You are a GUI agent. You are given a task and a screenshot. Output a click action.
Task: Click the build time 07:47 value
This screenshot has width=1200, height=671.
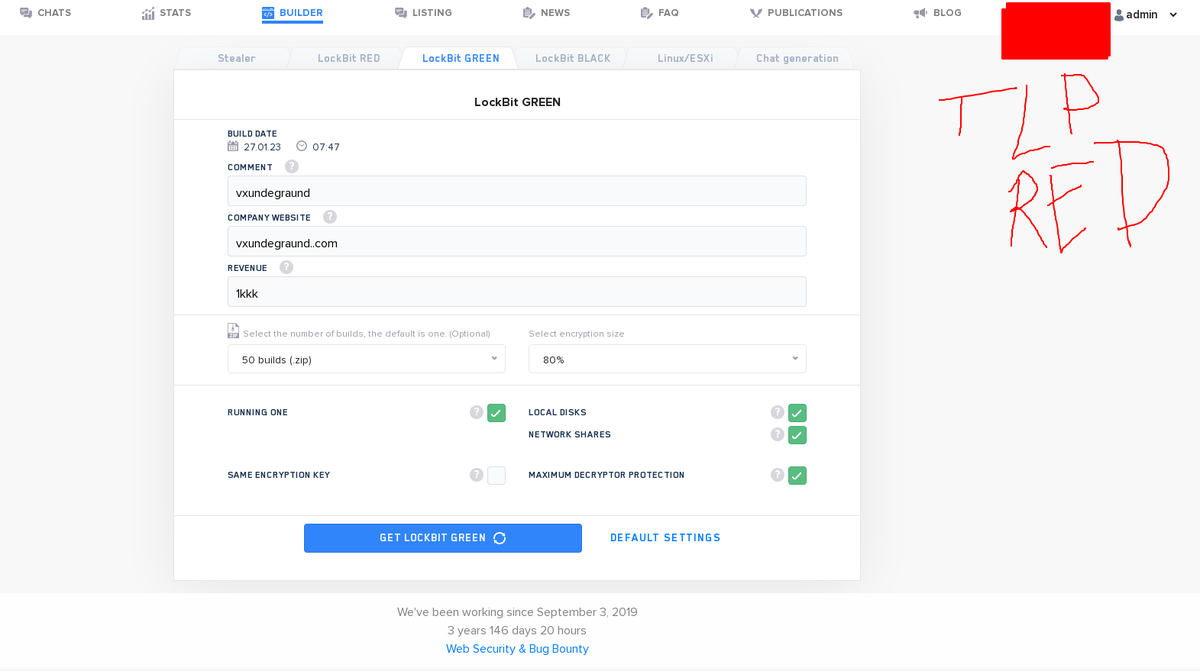326,147
